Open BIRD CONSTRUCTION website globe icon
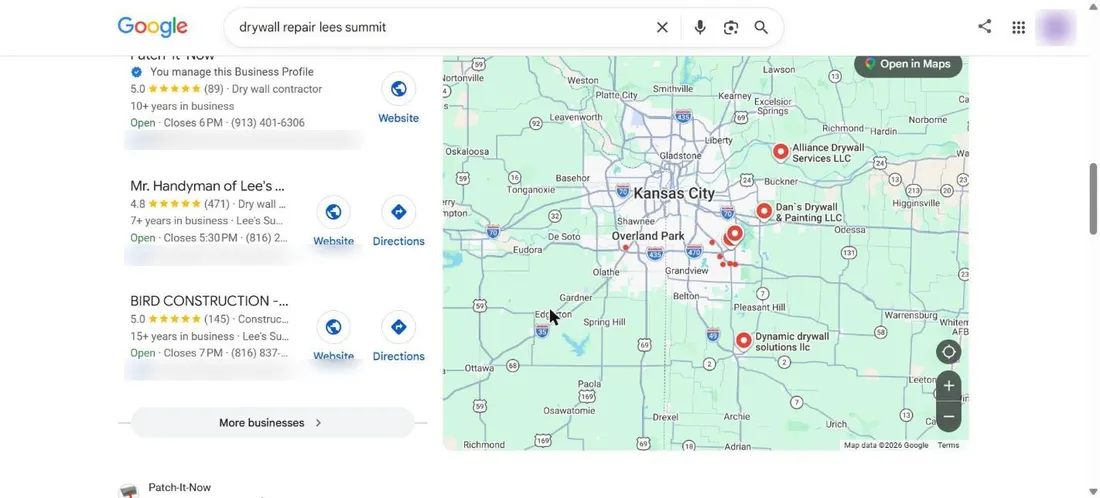 [x=333, y=327]
